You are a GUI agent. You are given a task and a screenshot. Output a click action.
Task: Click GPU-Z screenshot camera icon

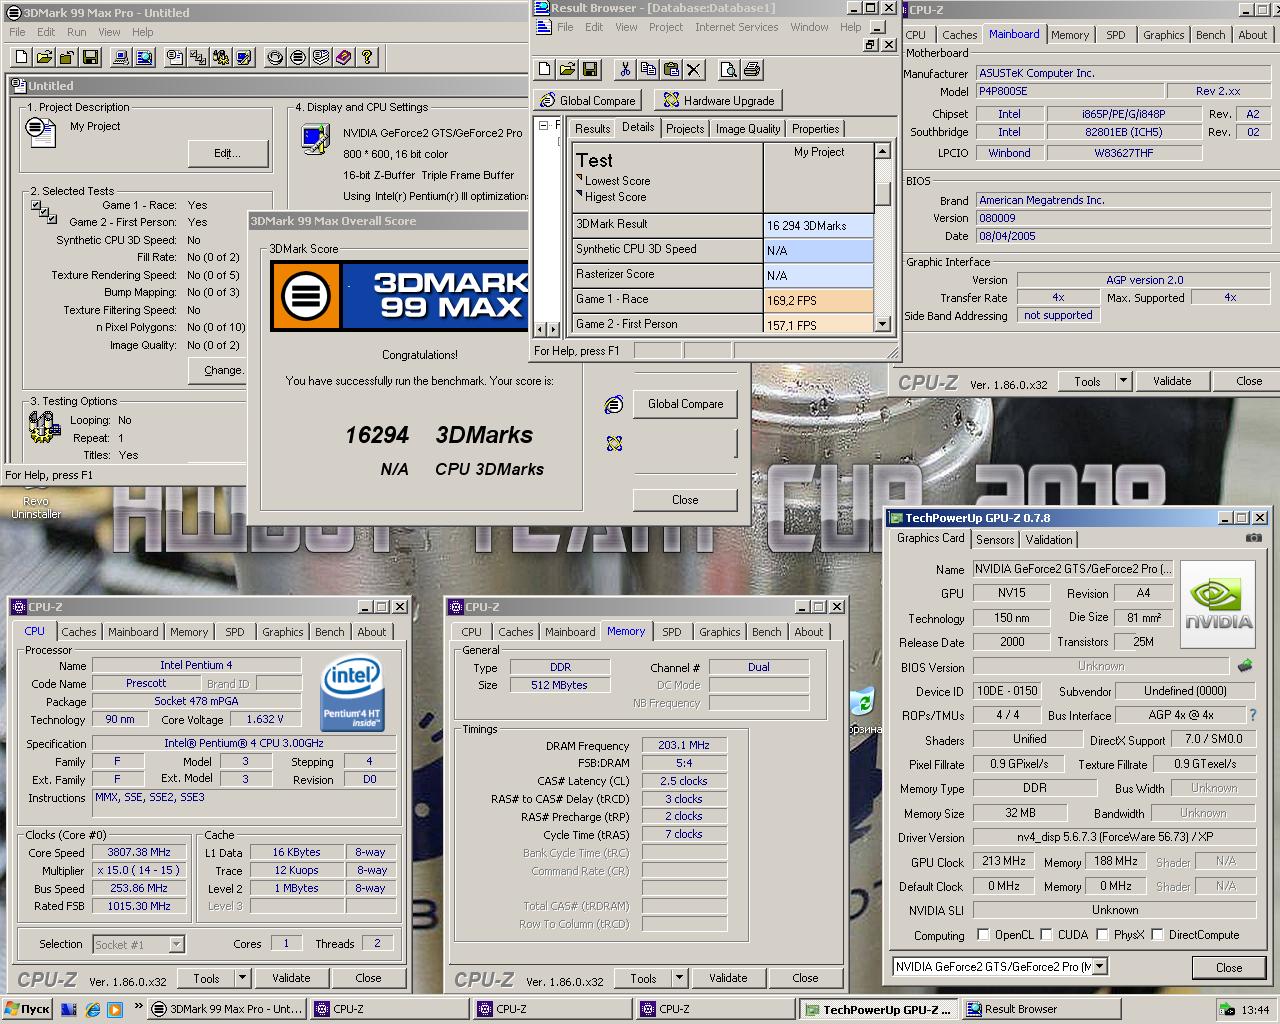[x=1253, y=538]
